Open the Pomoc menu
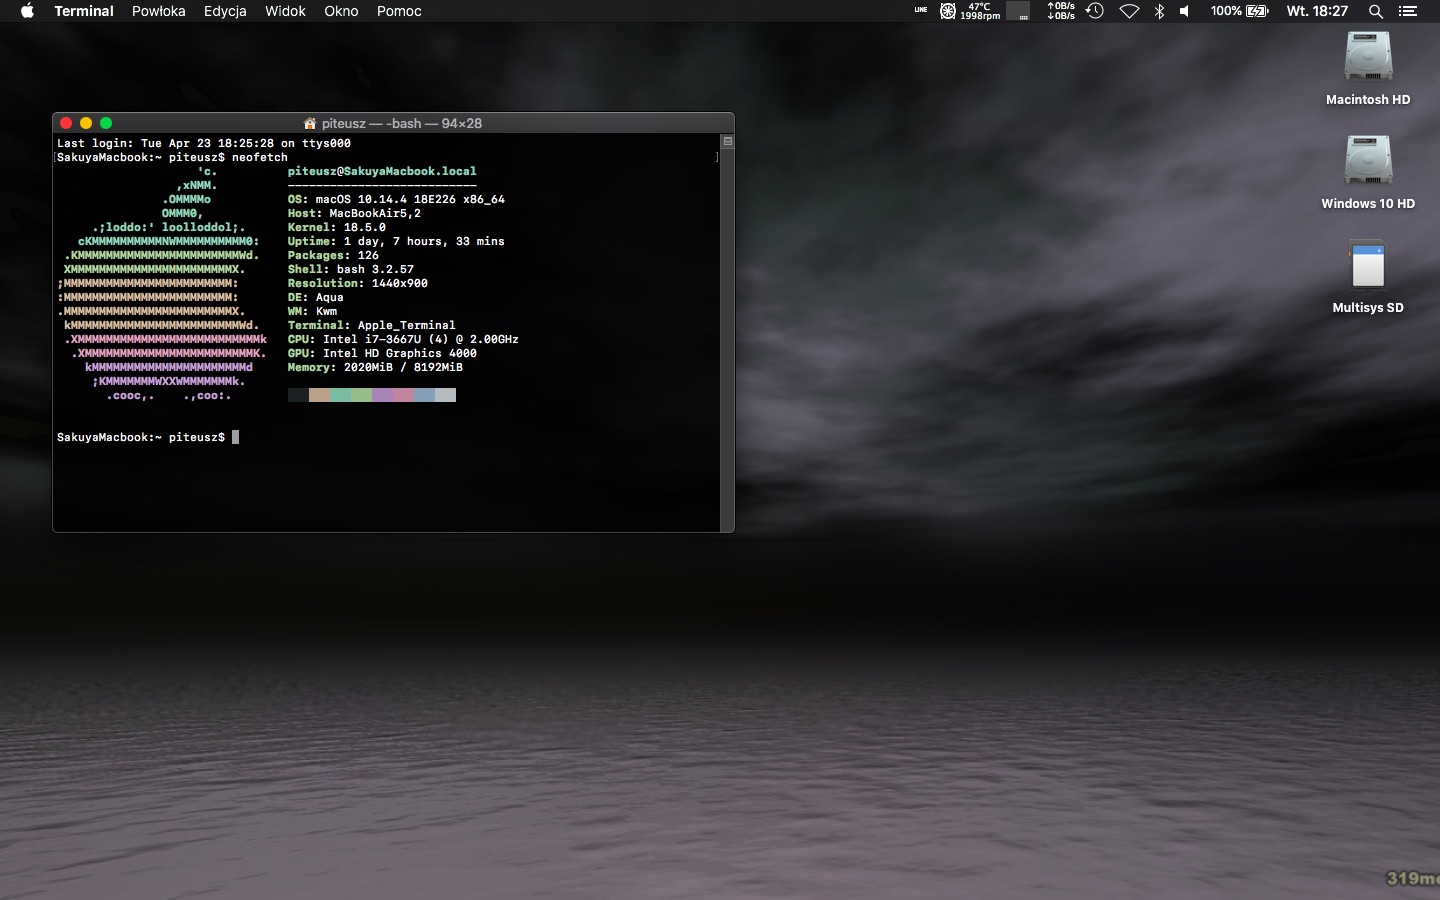 (x=399, y=11)
